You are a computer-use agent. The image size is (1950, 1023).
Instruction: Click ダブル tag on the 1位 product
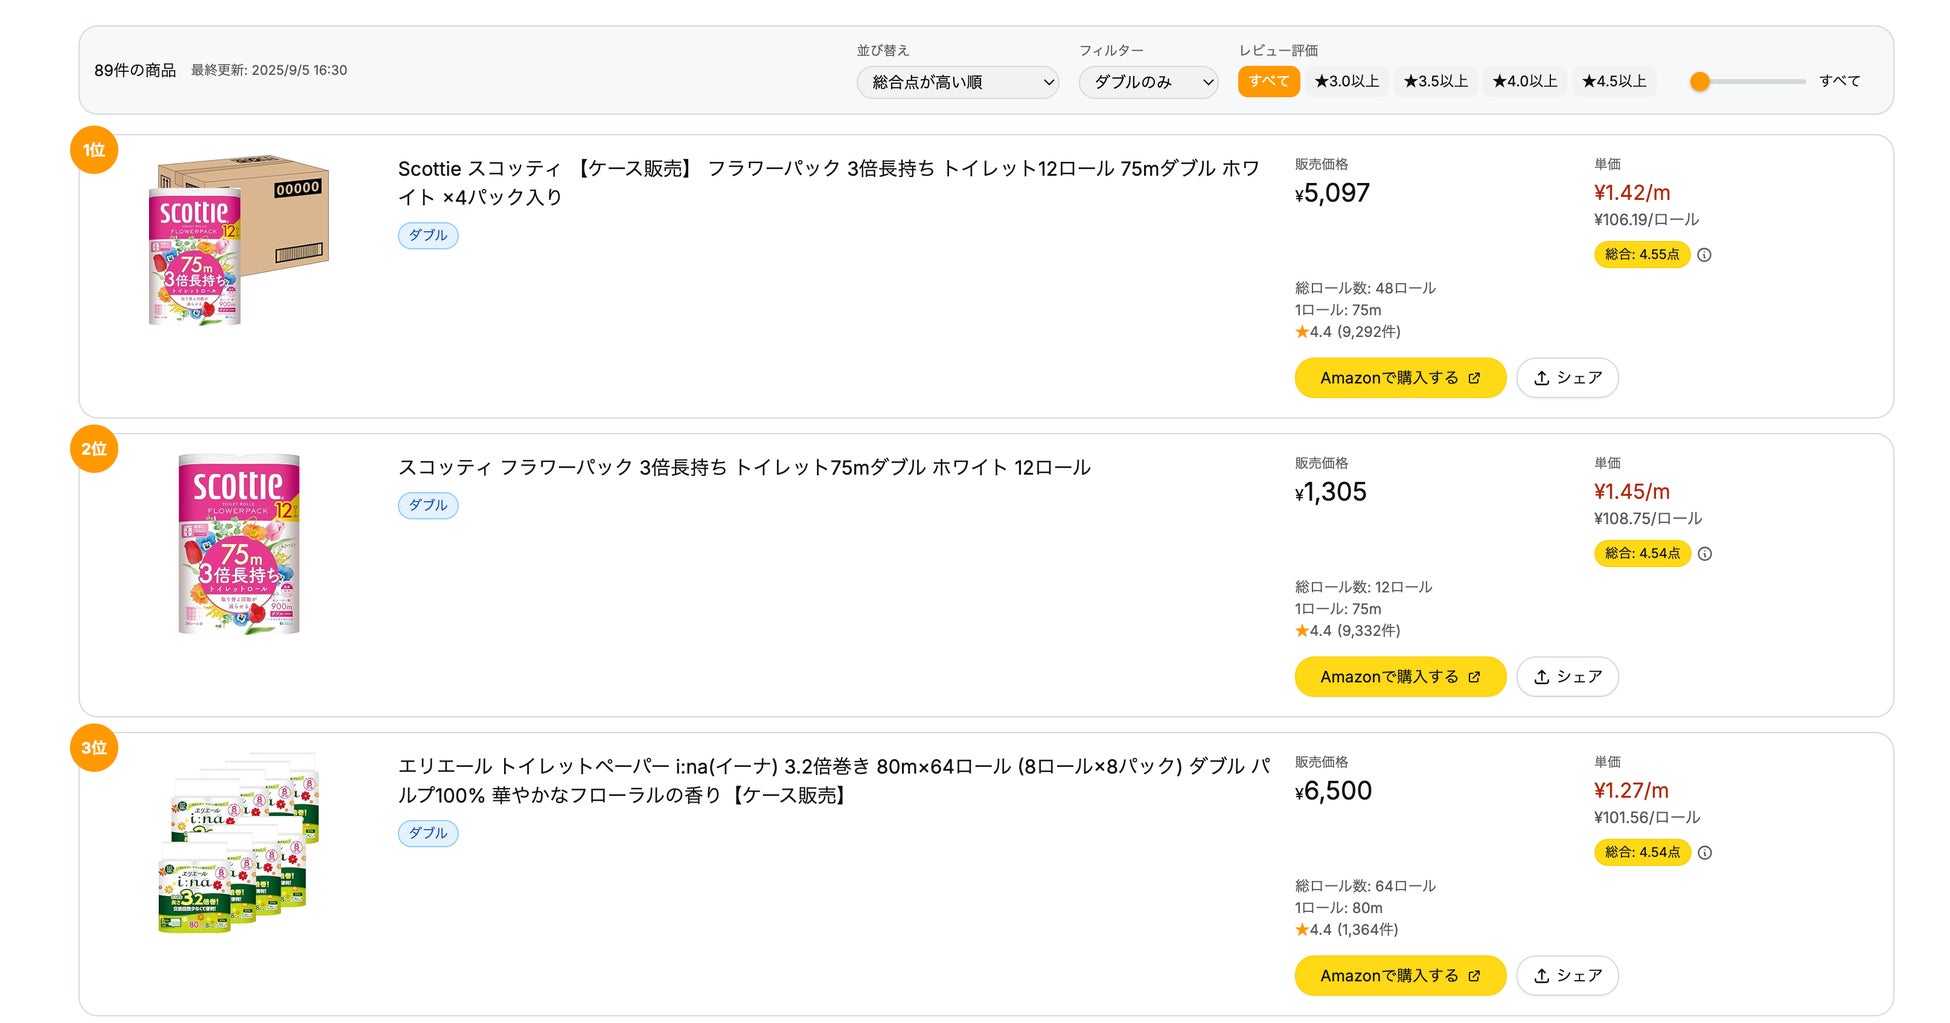click(x=428, y=236)
